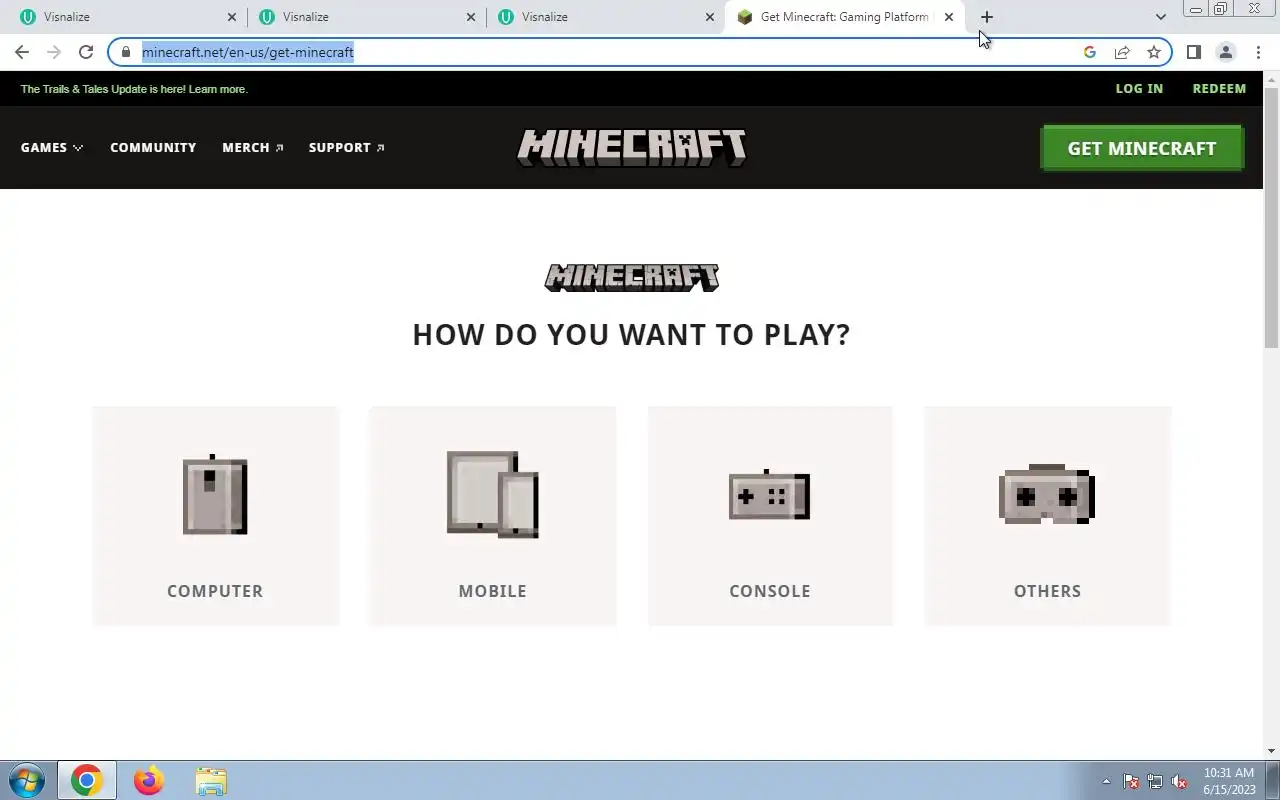The height and width of the screenshot is (800, 1280).
Task: Click the Redeem link
Action: [1219, 88]
